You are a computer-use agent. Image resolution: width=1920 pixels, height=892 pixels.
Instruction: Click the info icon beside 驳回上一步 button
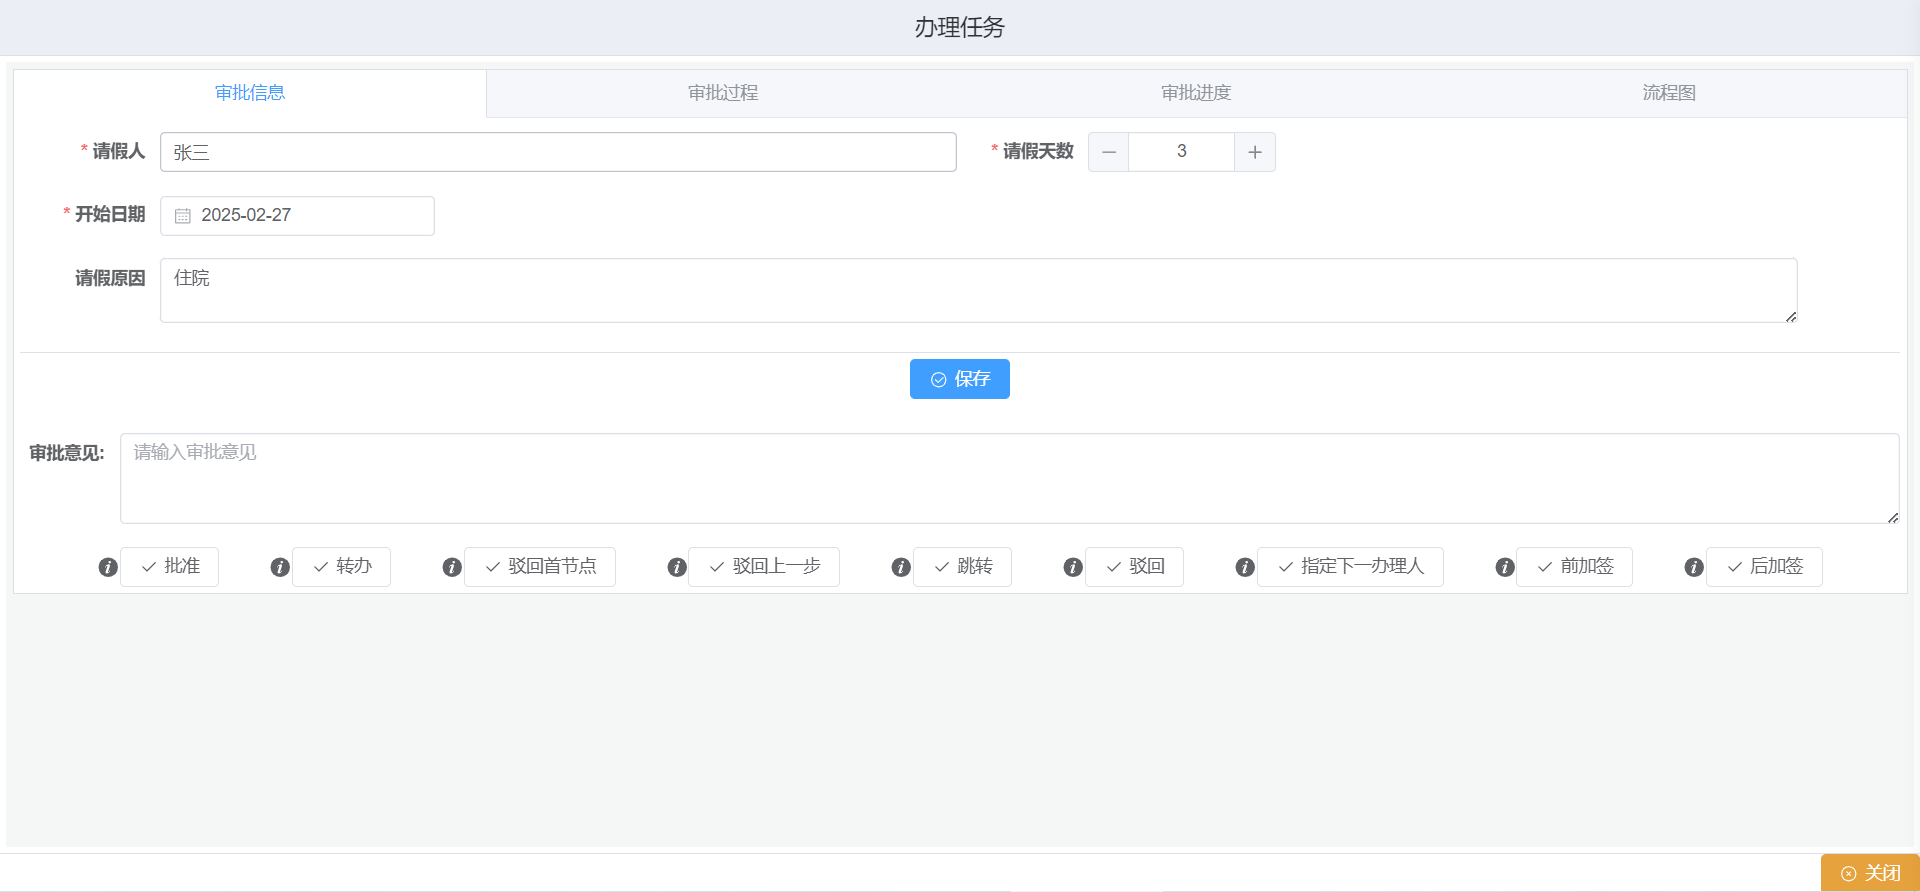pos(677,567)
